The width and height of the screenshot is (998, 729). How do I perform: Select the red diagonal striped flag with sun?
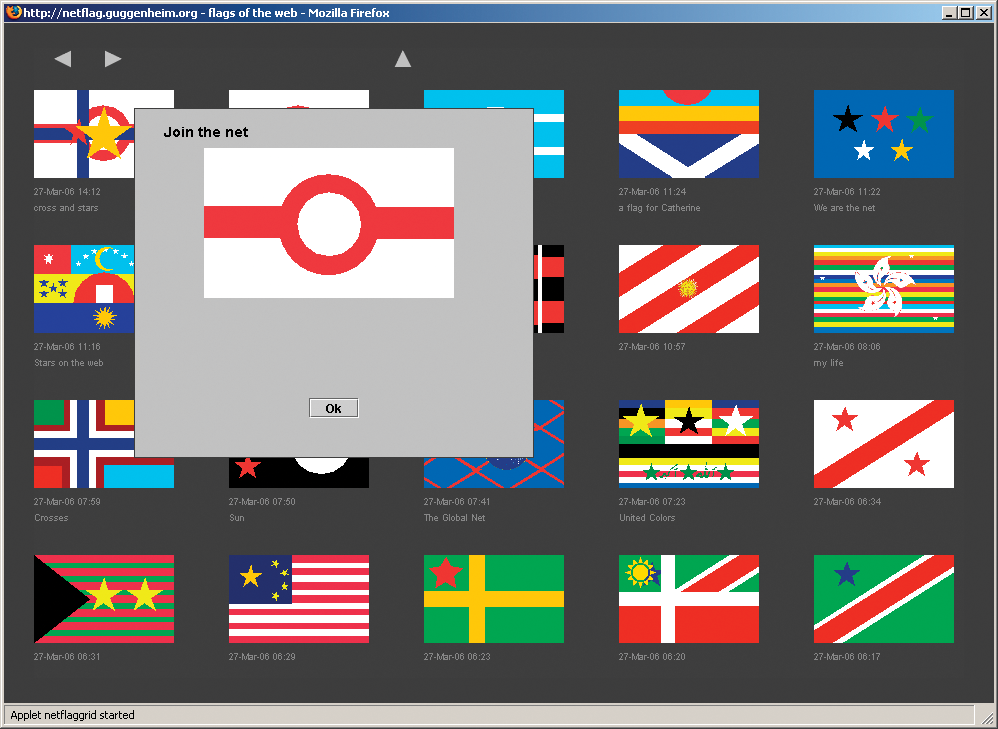[x=688, y=289]
